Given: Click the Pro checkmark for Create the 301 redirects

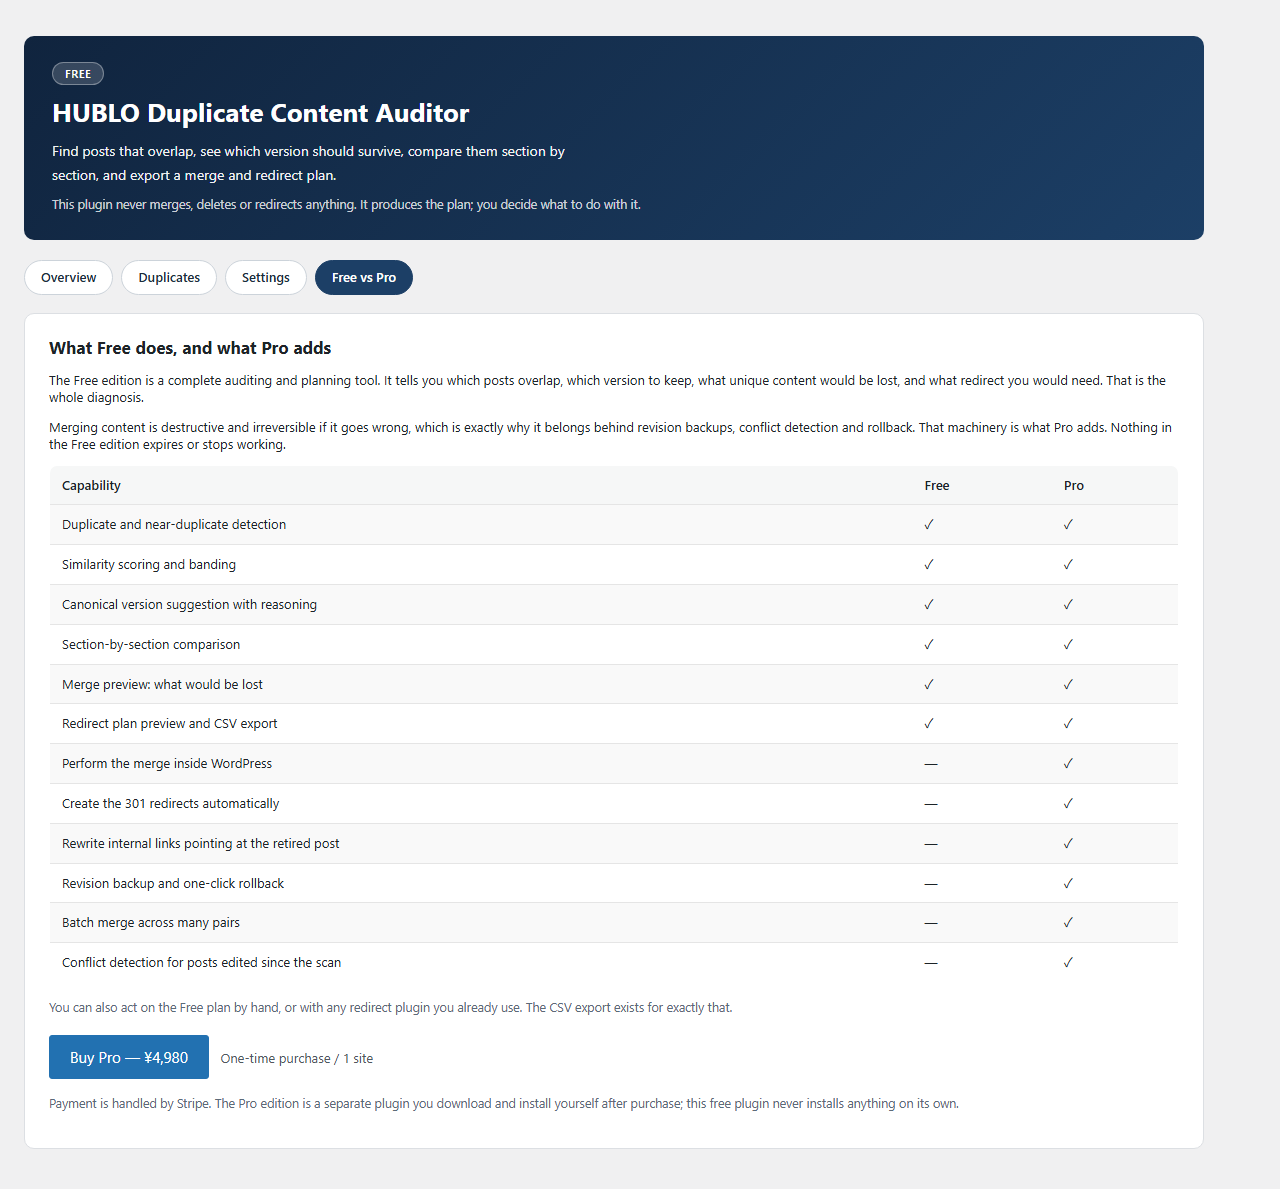Looking at the screenshot, I should [x=1068, y=803].
